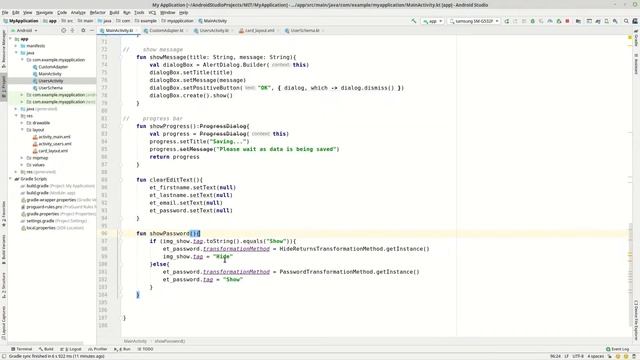This screenshot has height=360, width=640.
Task: Collapse the layout folder
Action: [x=22, y=130]
